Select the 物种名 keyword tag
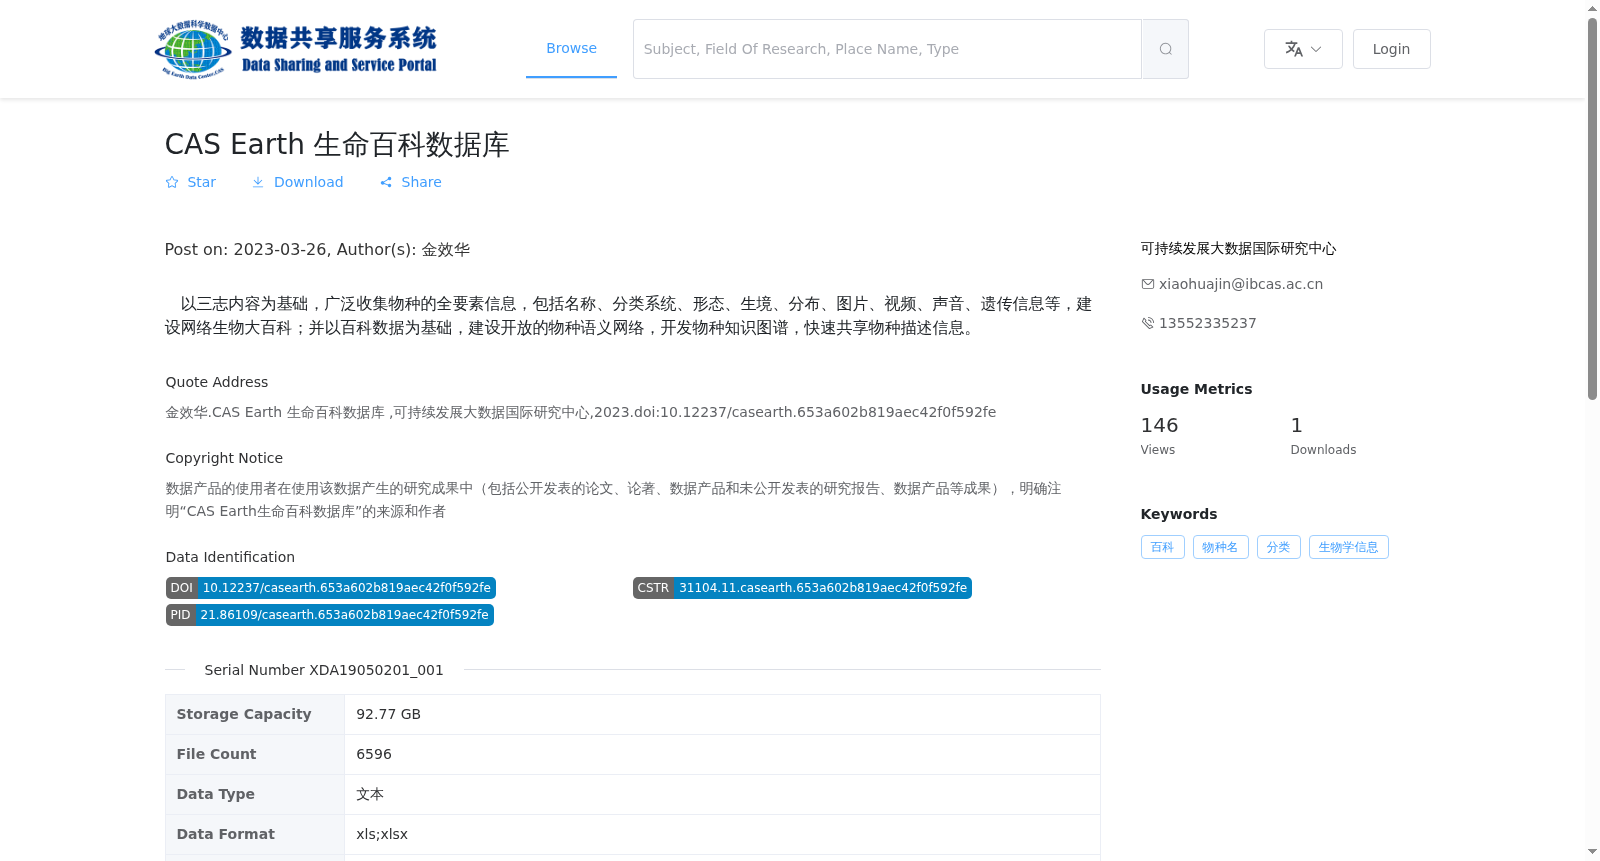The width and height of the screenshot is (1600, 861). tap(1220, 547)
